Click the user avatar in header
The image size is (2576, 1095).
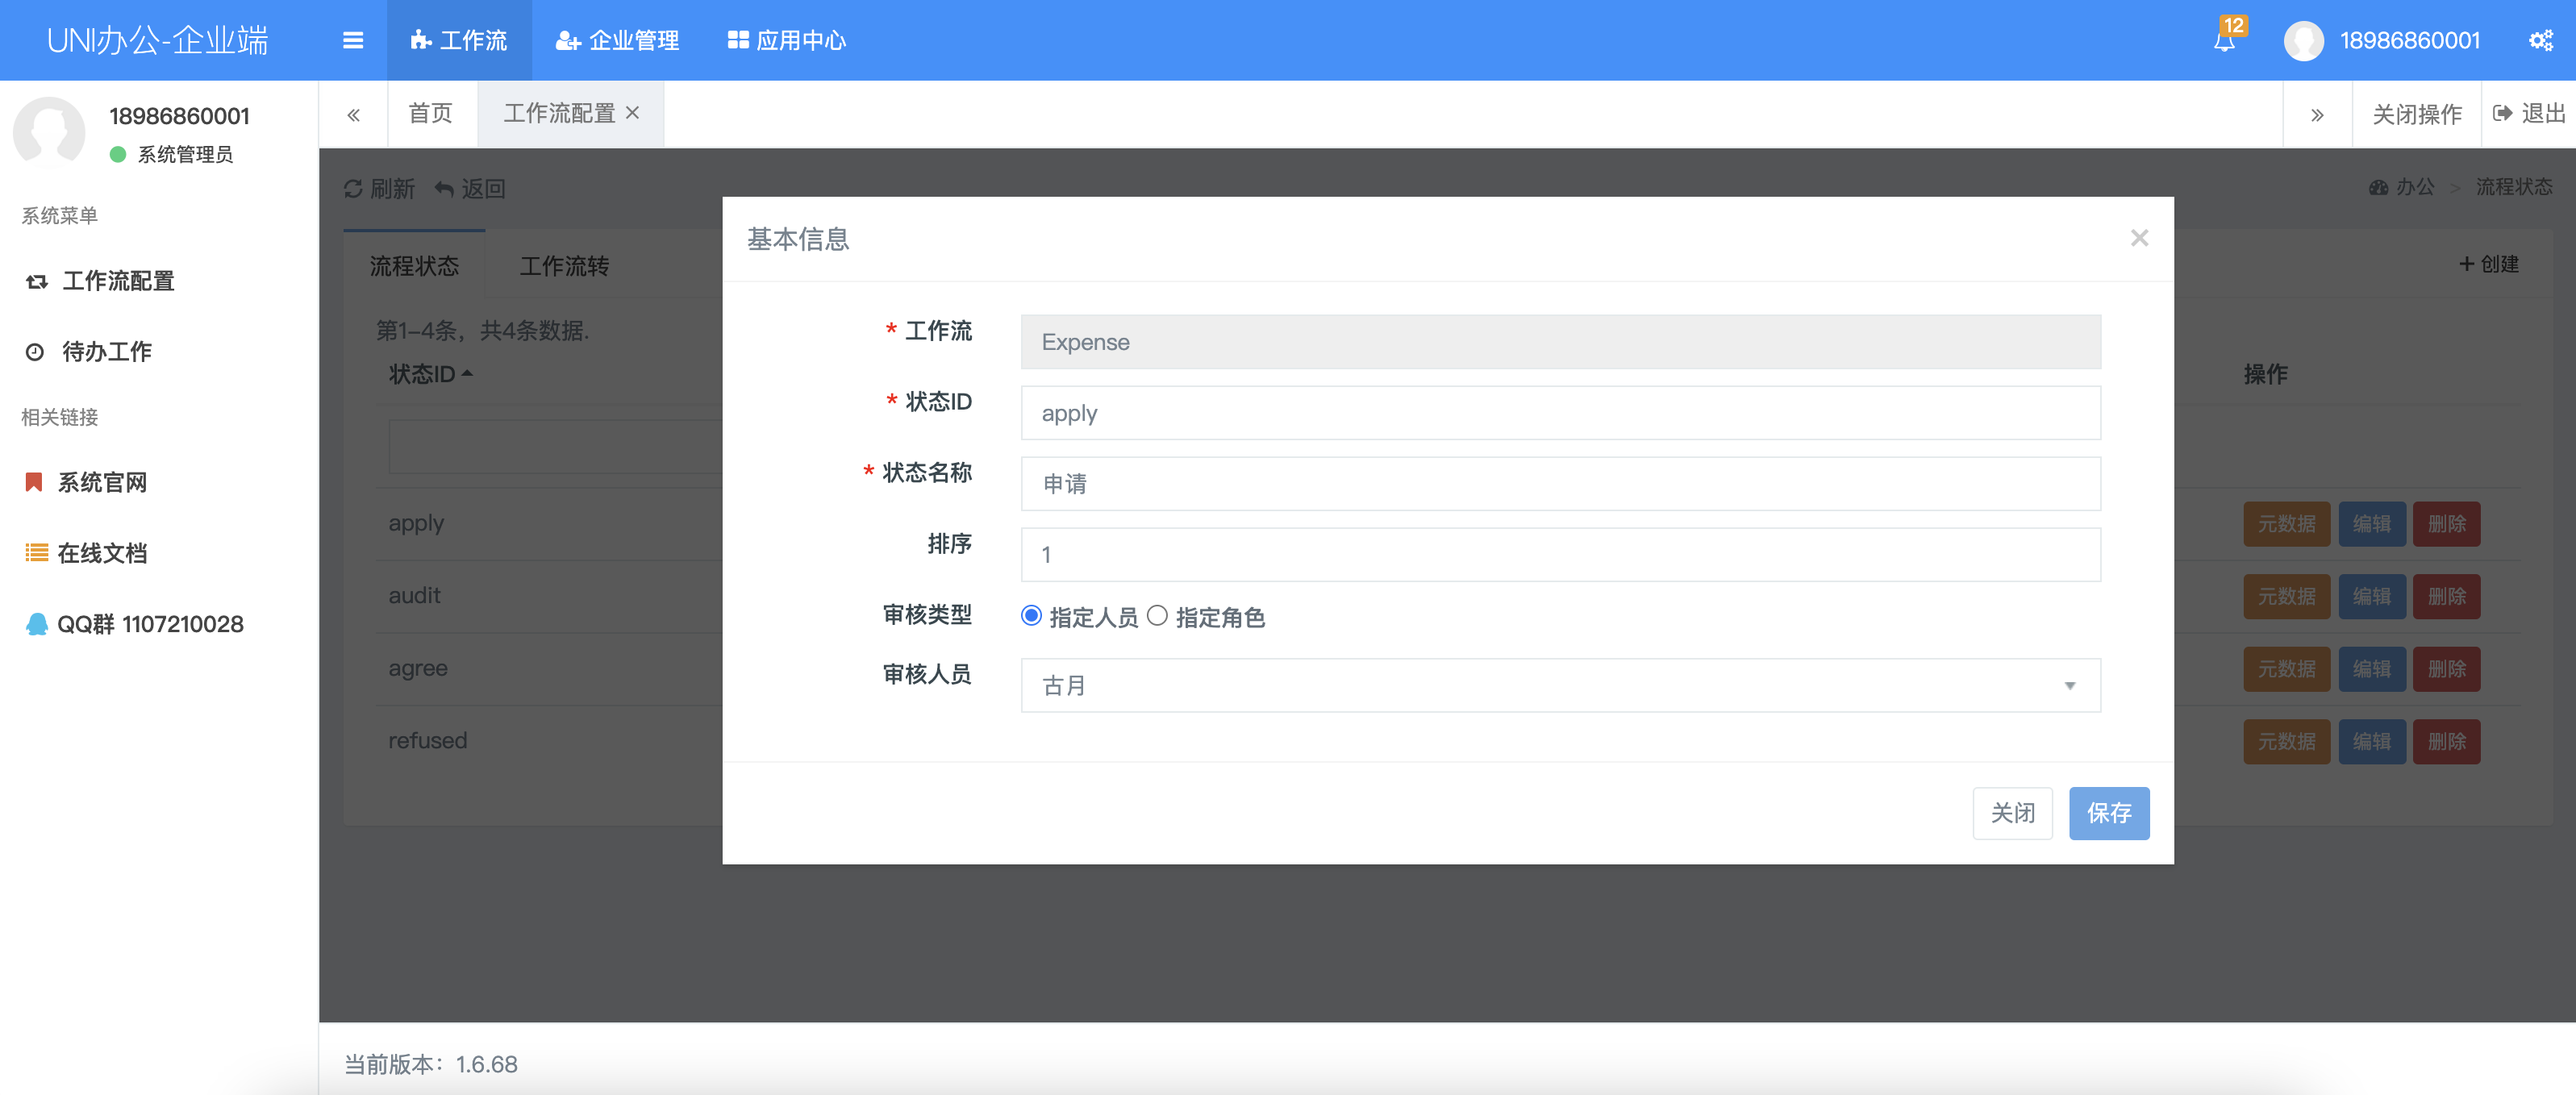coord(2303,40)
